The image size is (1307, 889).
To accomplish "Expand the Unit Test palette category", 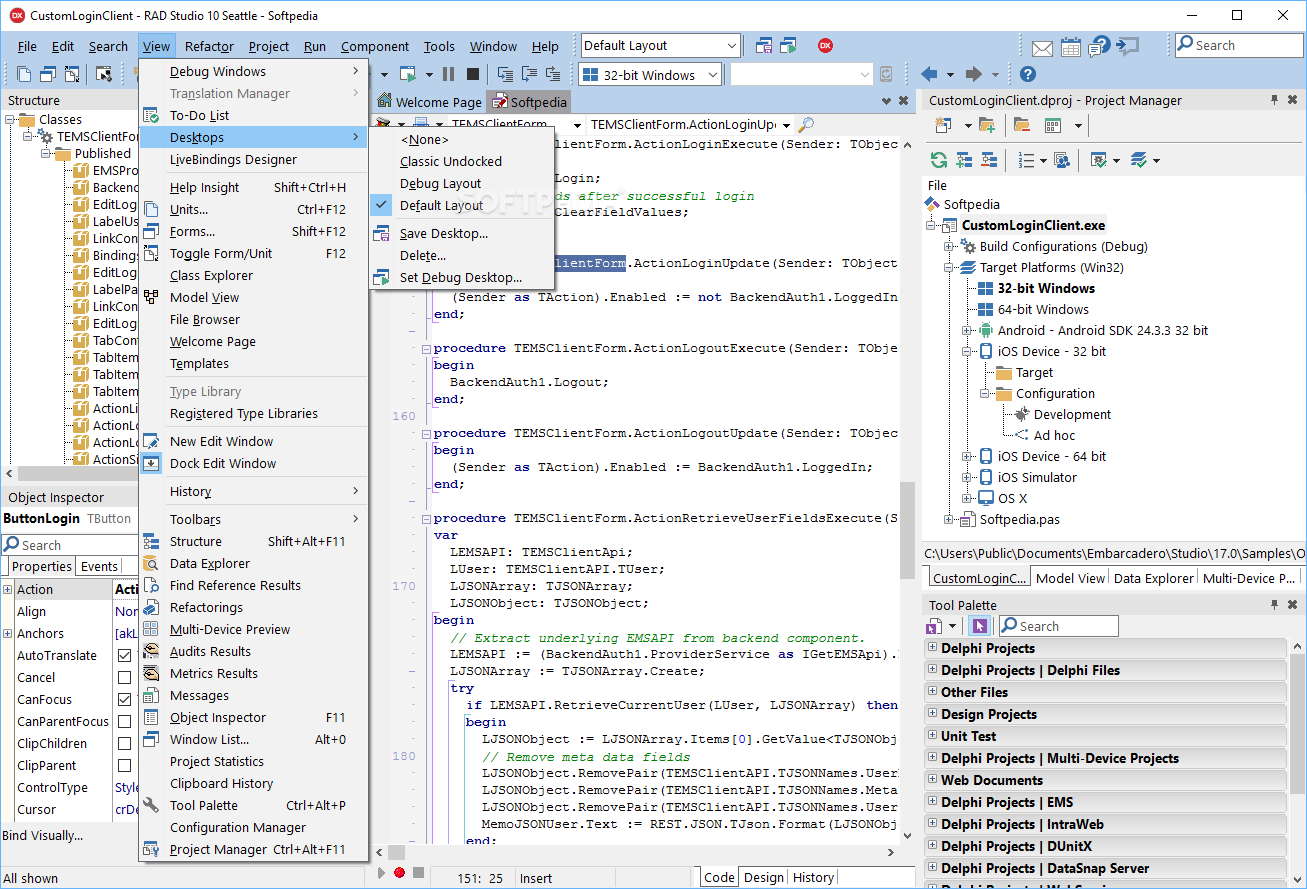I will (932, 735).
